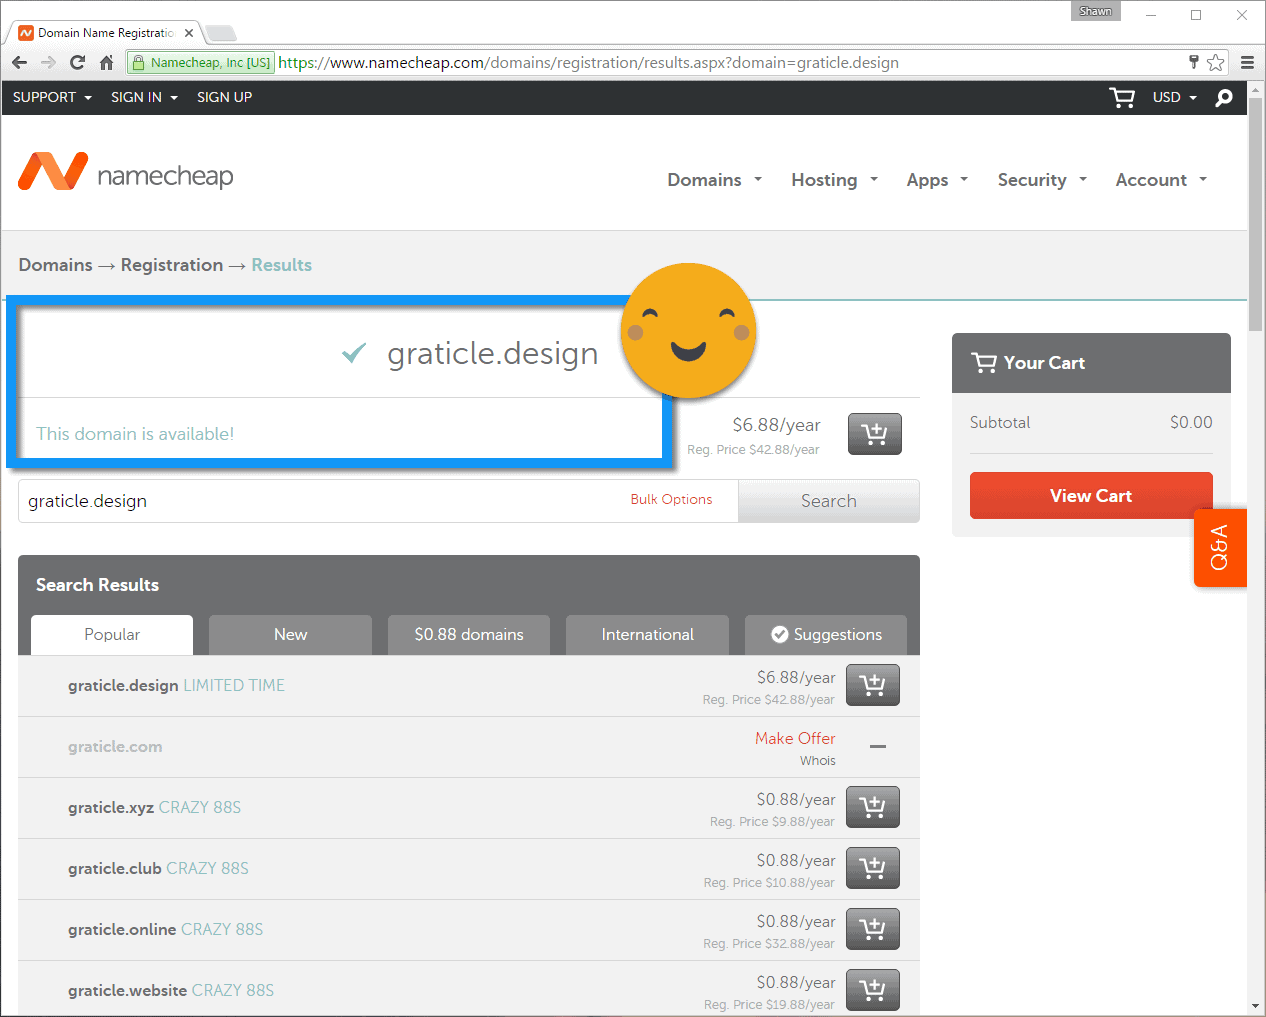Expand the Hosting nav menu
This screenshot has width=1266, height=1017.
(x=834, y=180)
